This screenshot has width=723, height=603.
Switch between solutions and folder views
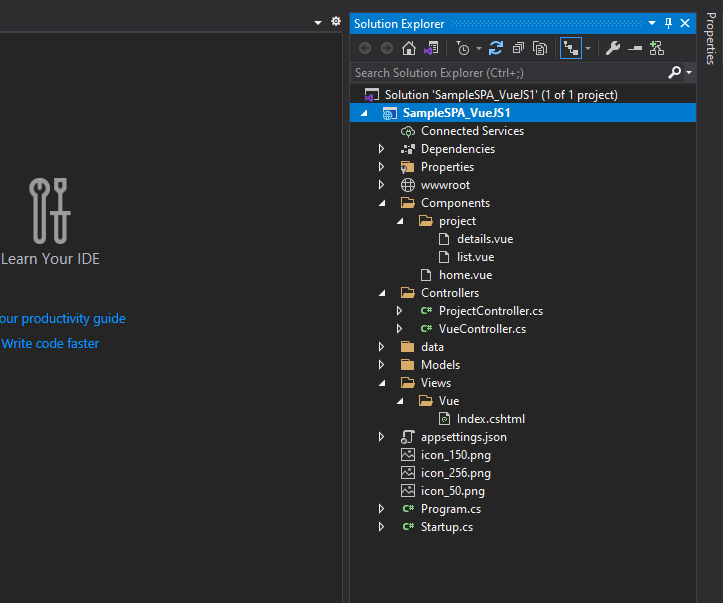431,48
